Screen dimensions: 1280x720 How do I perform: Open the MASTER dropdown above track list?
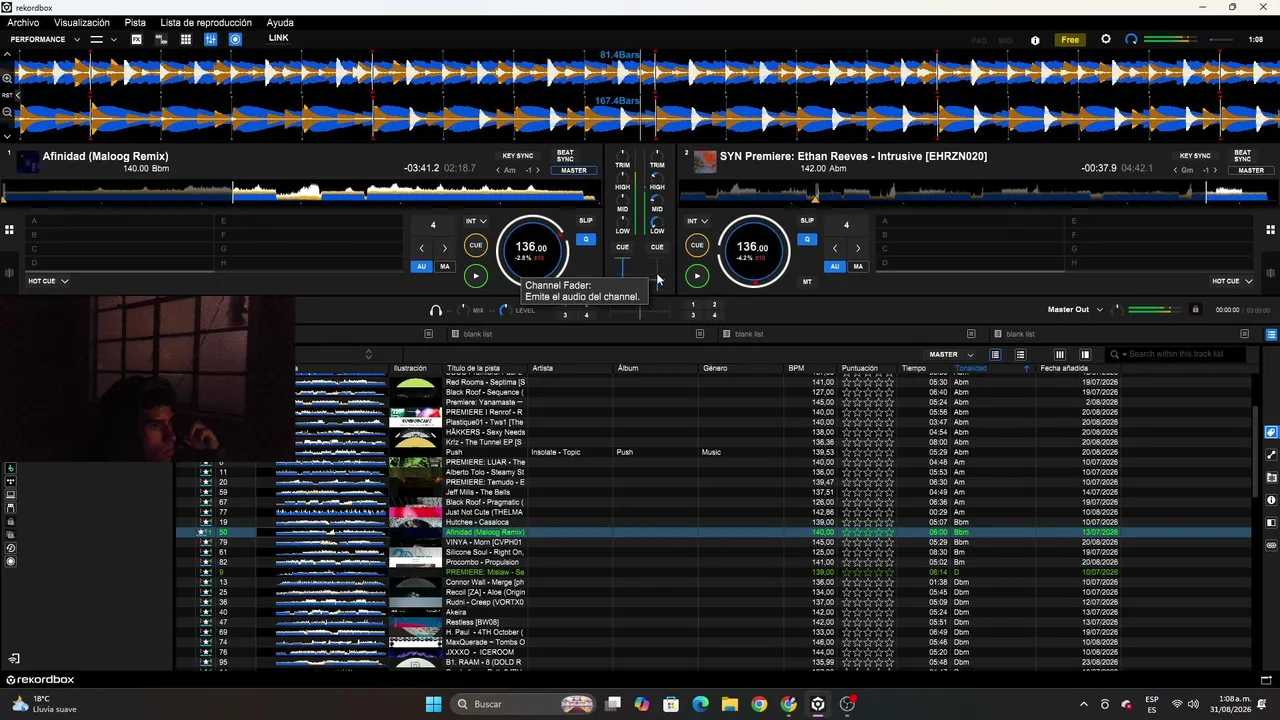[x=951, y=354]
